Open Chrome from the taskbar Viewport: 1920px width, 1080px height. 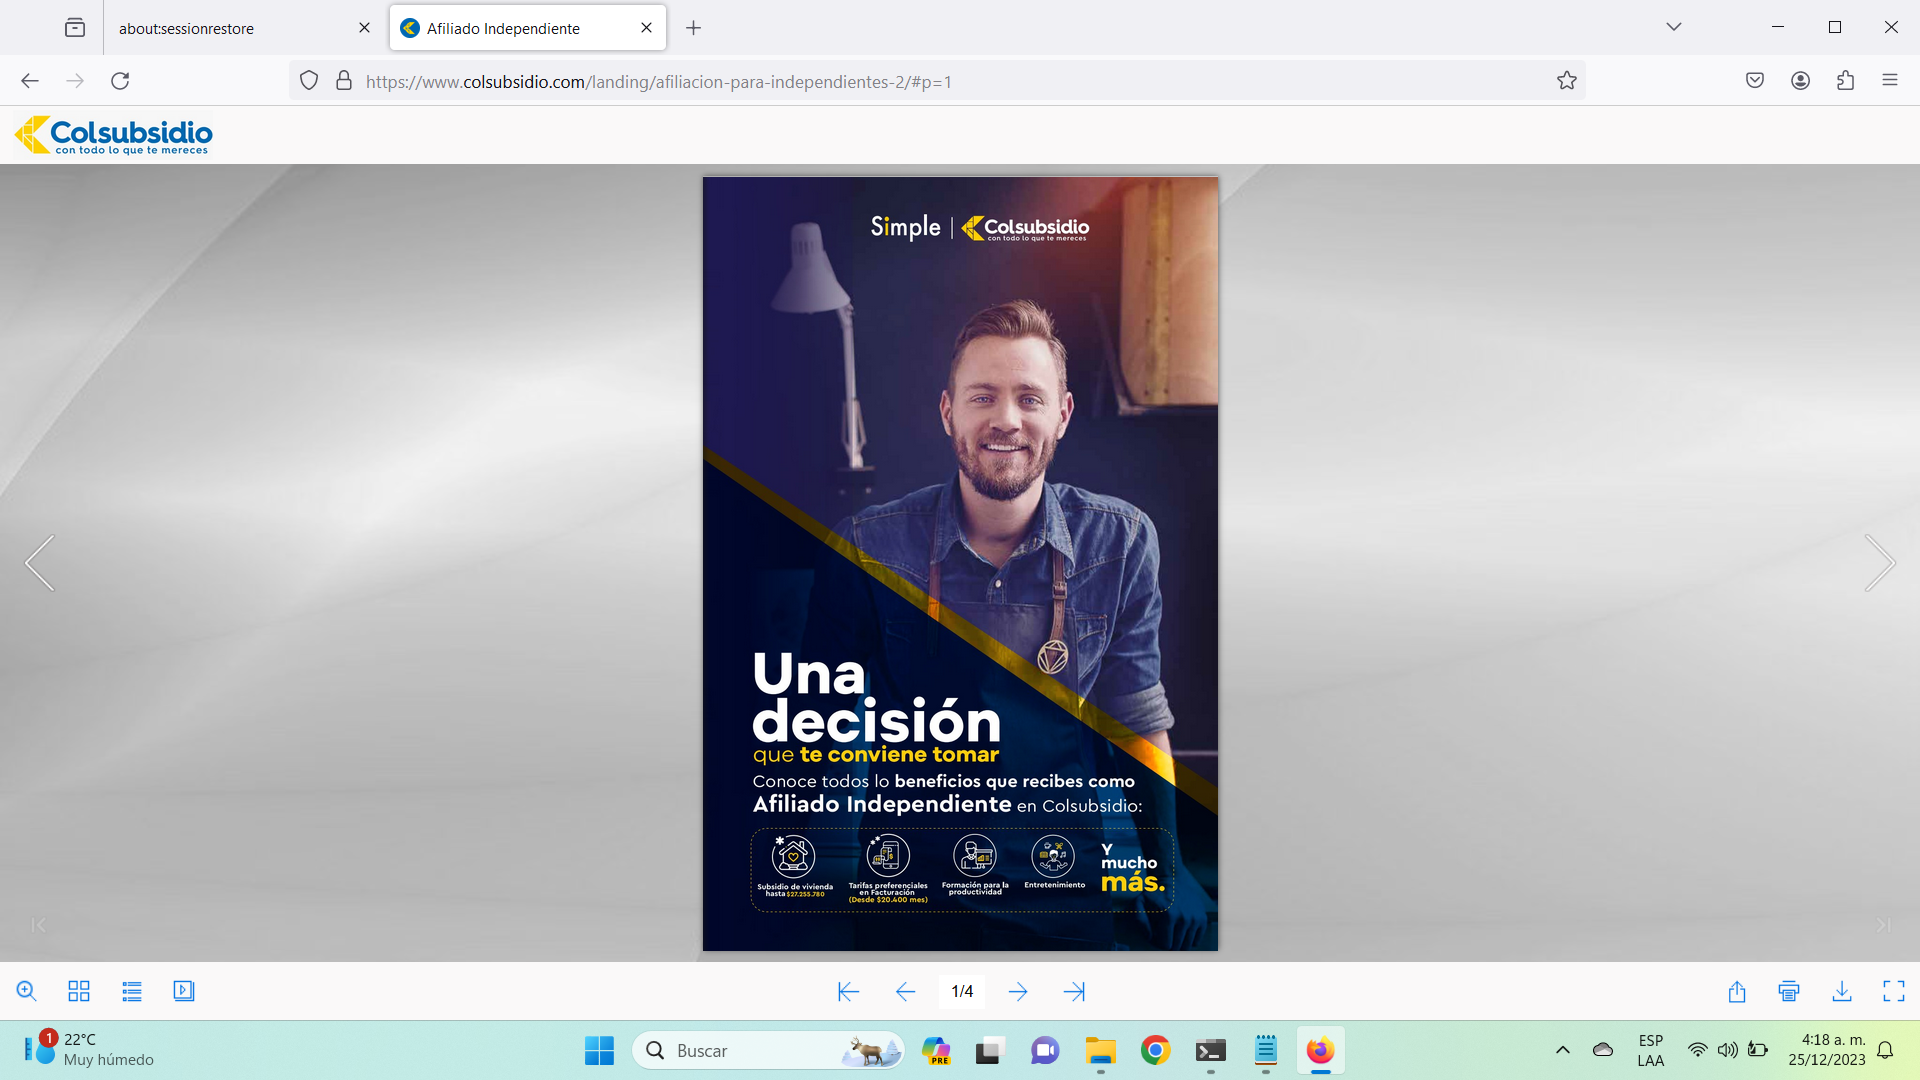point(1155,1050)
